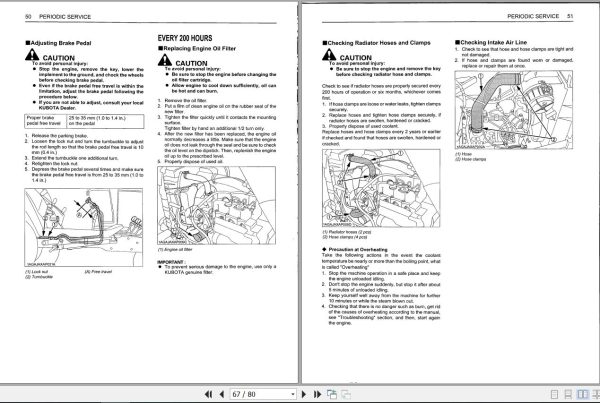Click the radiator hoses engine illustration

click(x=381, y=188)
